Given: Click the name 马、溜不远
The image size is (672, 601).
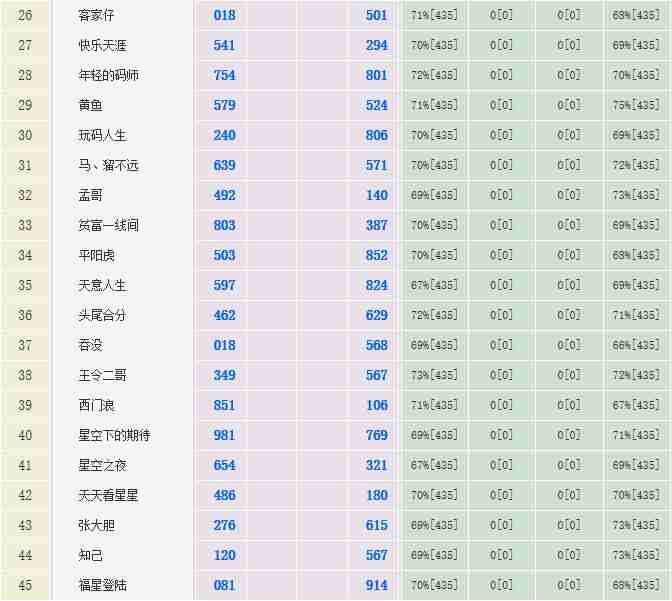Looking at the screenshot, I should [x=108, y=166].
